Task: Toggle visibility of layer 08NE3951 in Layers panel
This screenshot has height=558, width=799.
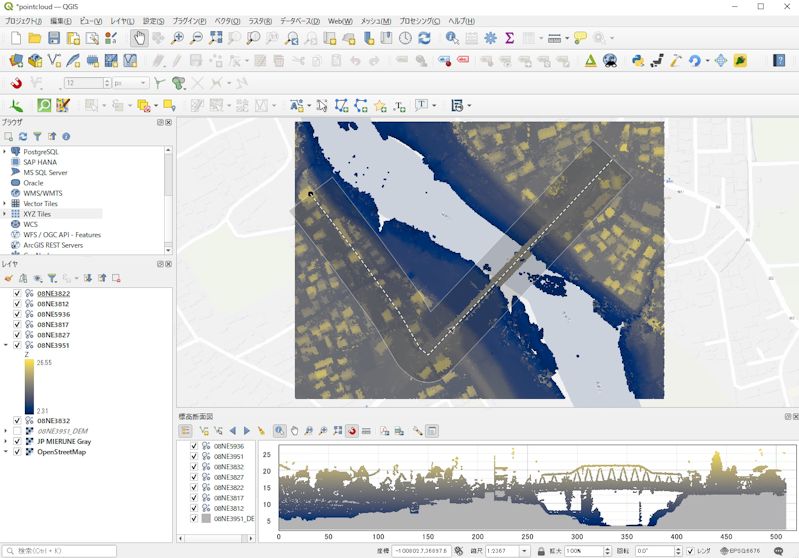Action: [x=17, y=346]
